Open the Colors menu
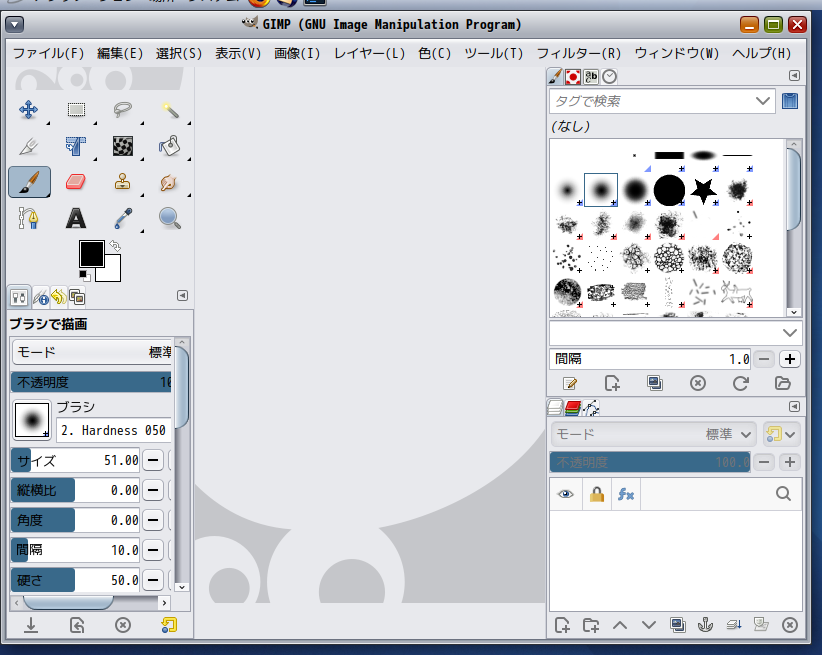 point(435,53)
